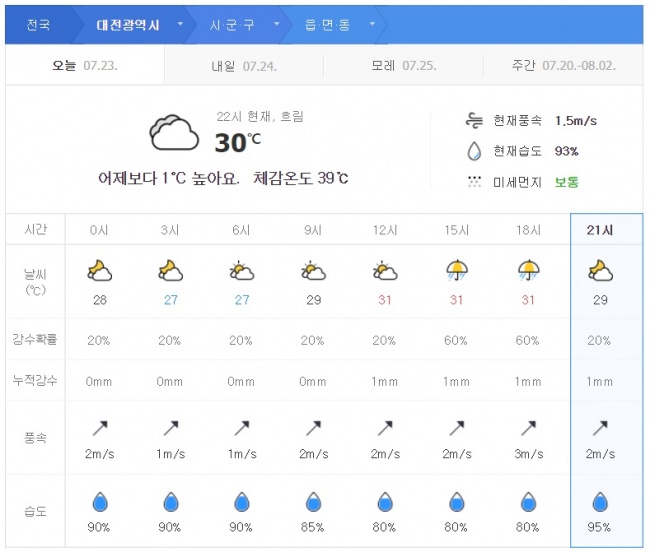Click the 0시 time column header
Screen dimensions: 650x552
click(x=99, y=230)
